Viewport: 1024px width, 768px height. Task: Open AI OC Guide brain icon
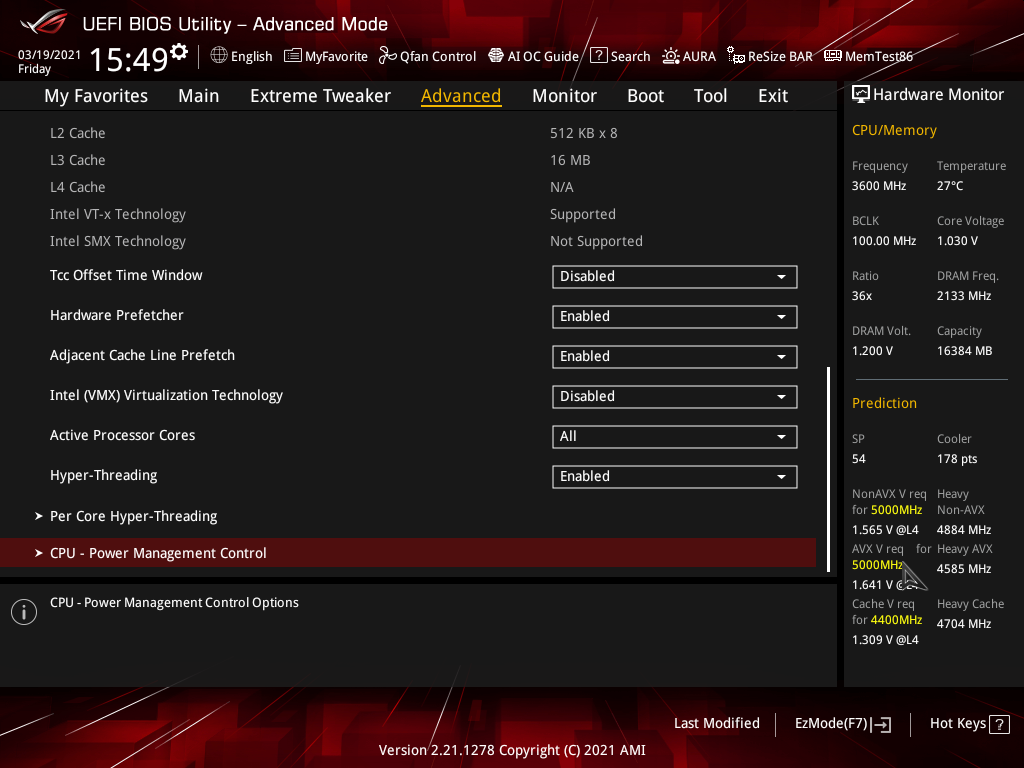[496, 56]
